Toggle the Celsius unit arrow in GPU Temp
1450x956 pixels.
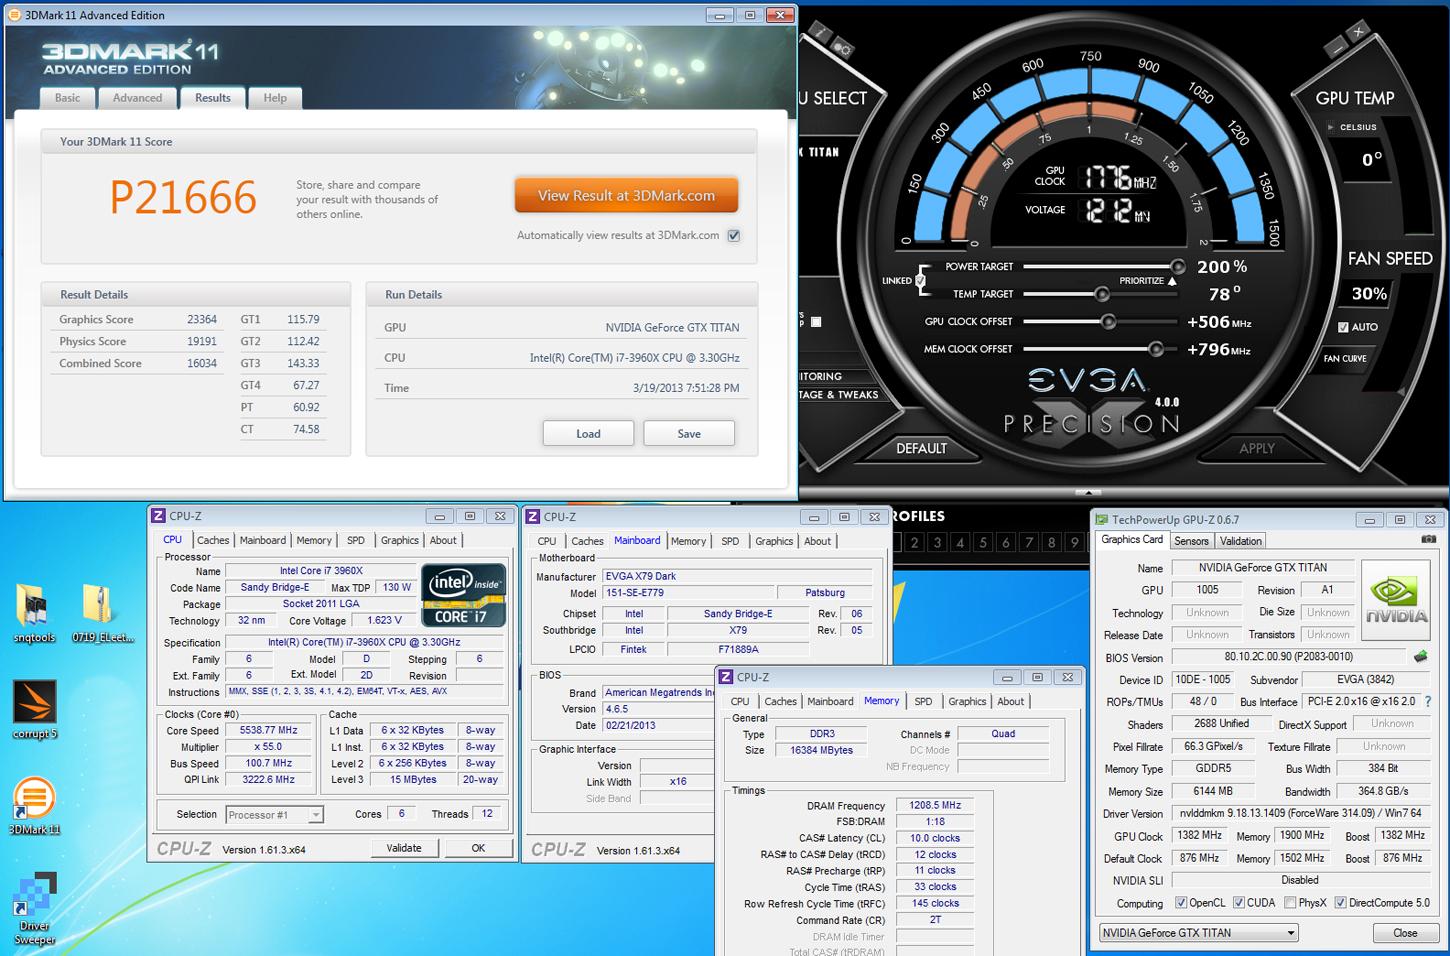click(1330, 127)
